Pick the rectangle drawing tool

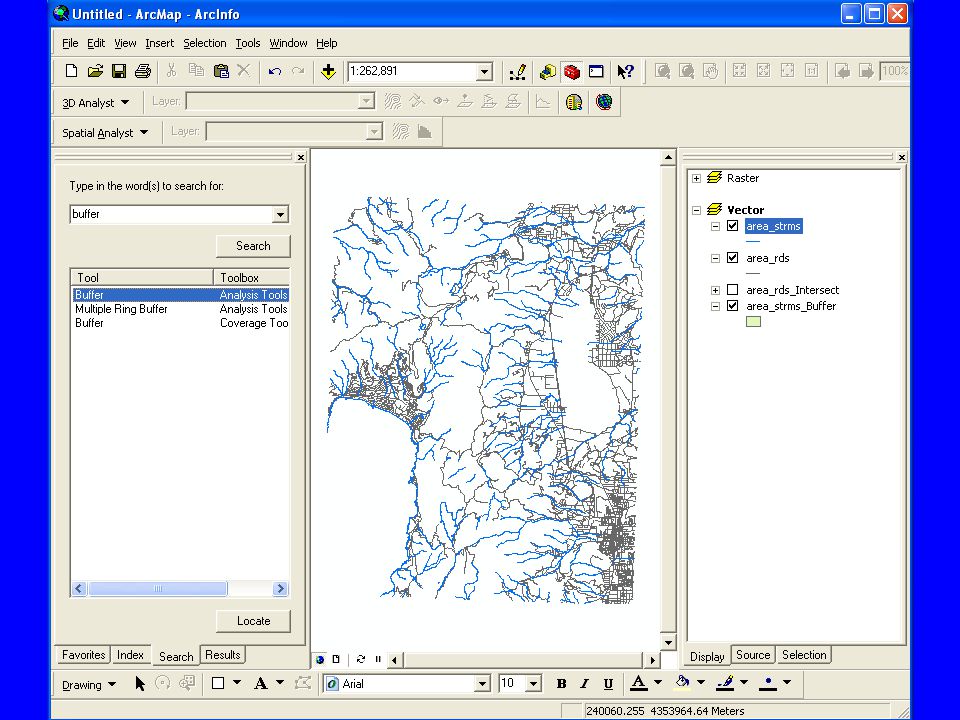click(x=218, y=683)
